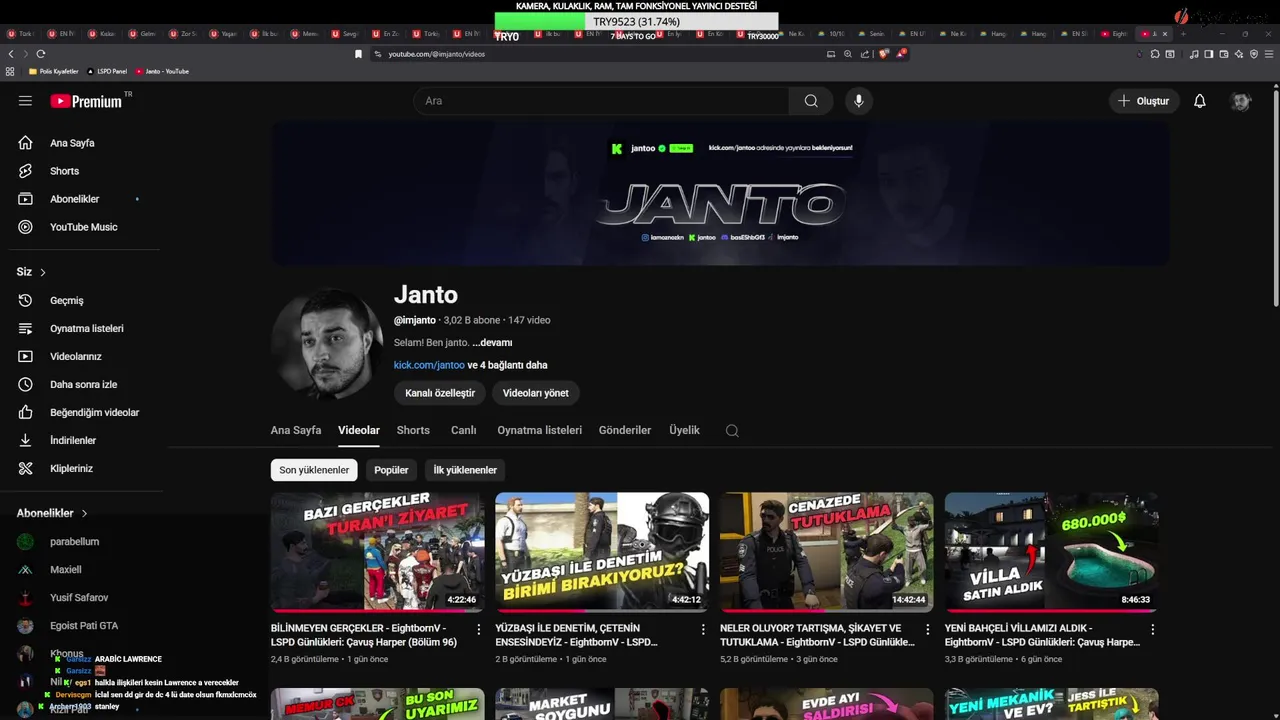Screen dimensions: 1280x720
Task: Open the Canlı channel tab
Action: click(x=463, y=430)
